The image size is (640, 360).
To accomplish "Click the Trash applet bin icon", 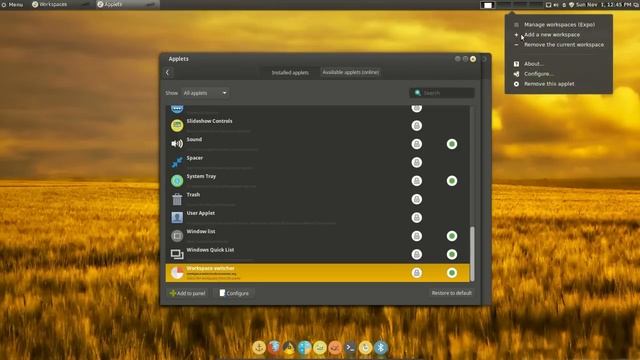I will tap(177, 199).
